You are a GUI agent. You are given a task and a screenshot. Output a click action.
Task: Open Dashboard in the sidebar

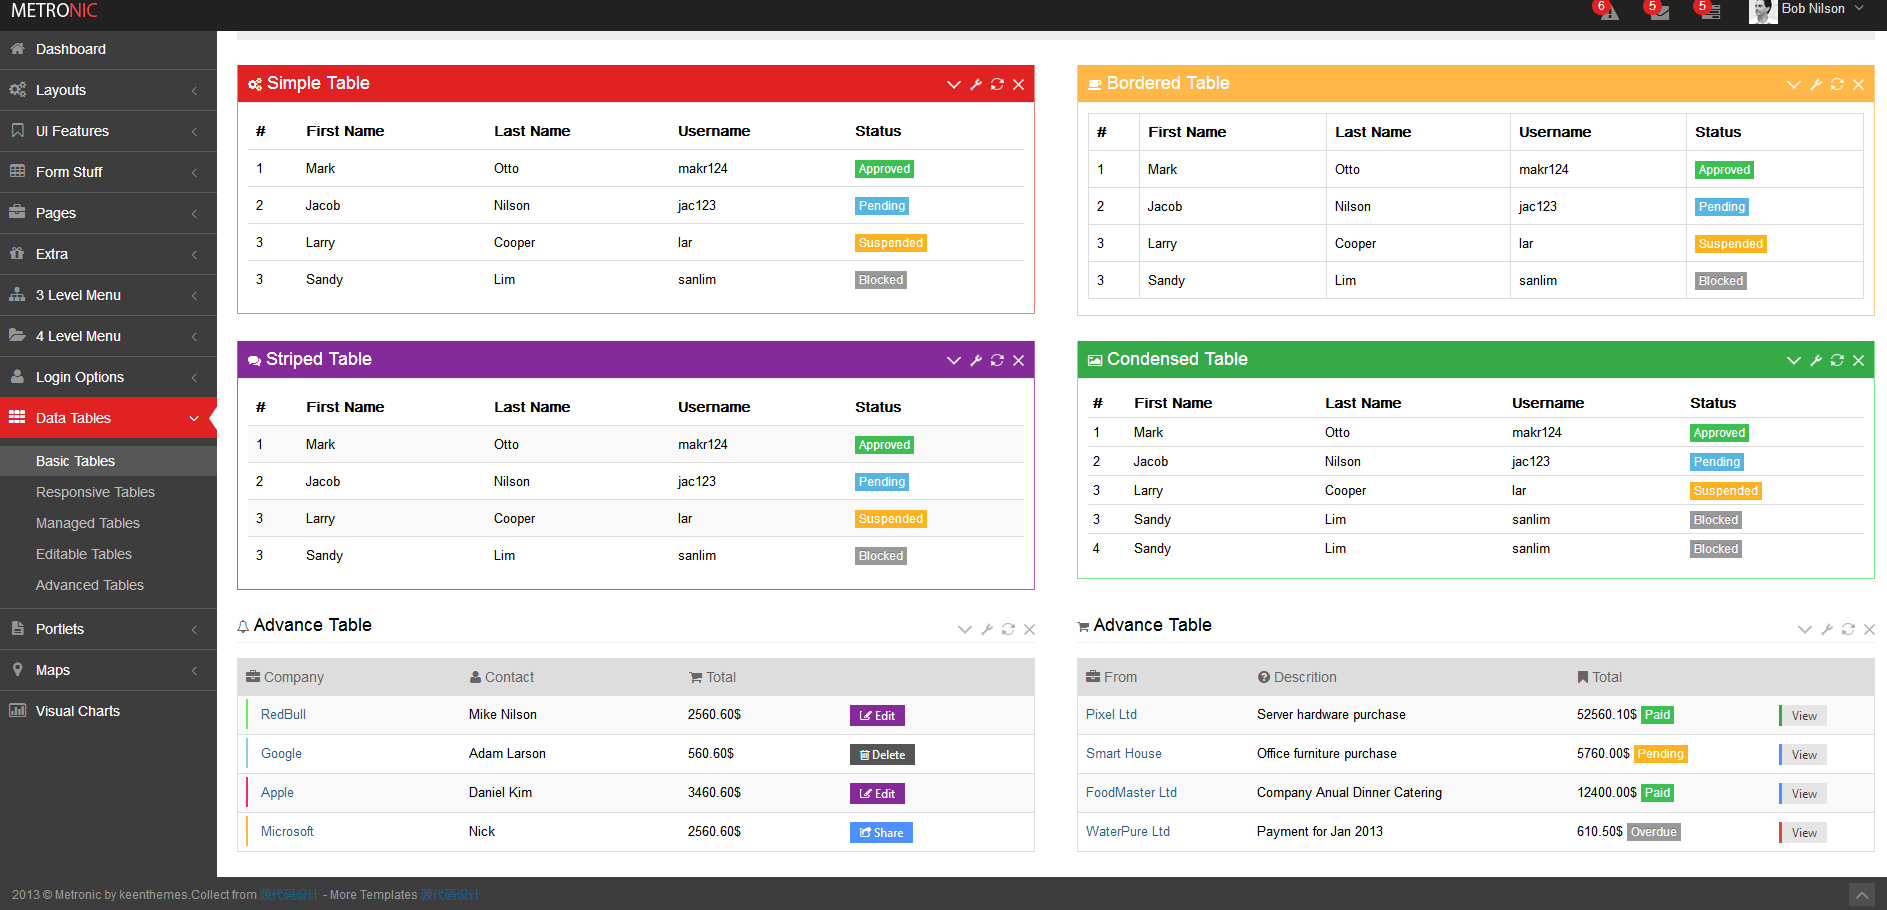(x=108, y=49)
